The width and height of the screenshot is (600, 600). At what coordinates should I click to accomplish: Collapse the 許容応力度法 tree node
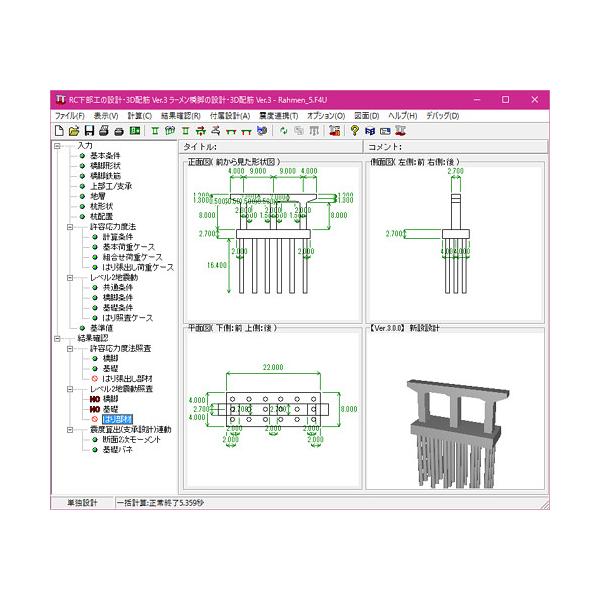pos(69,227)
